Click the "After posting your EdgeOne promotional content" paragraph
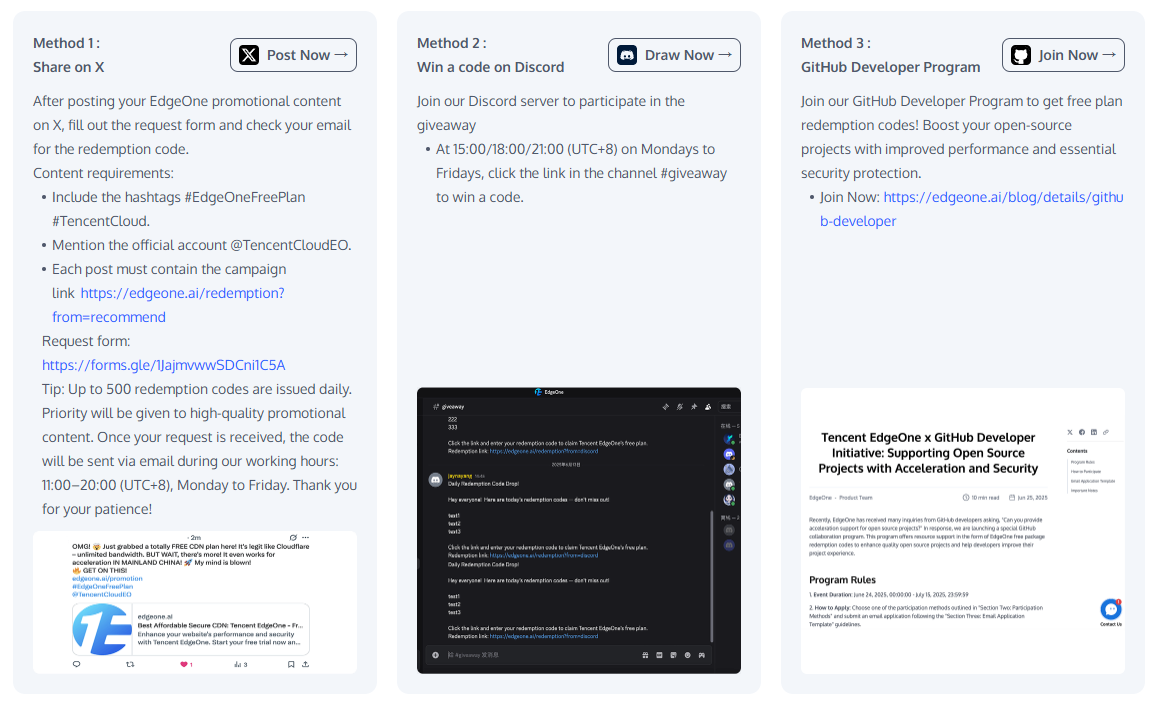The width and height of the screenshot is (1156, 705). pyautogui.click(x=192, y=125)
